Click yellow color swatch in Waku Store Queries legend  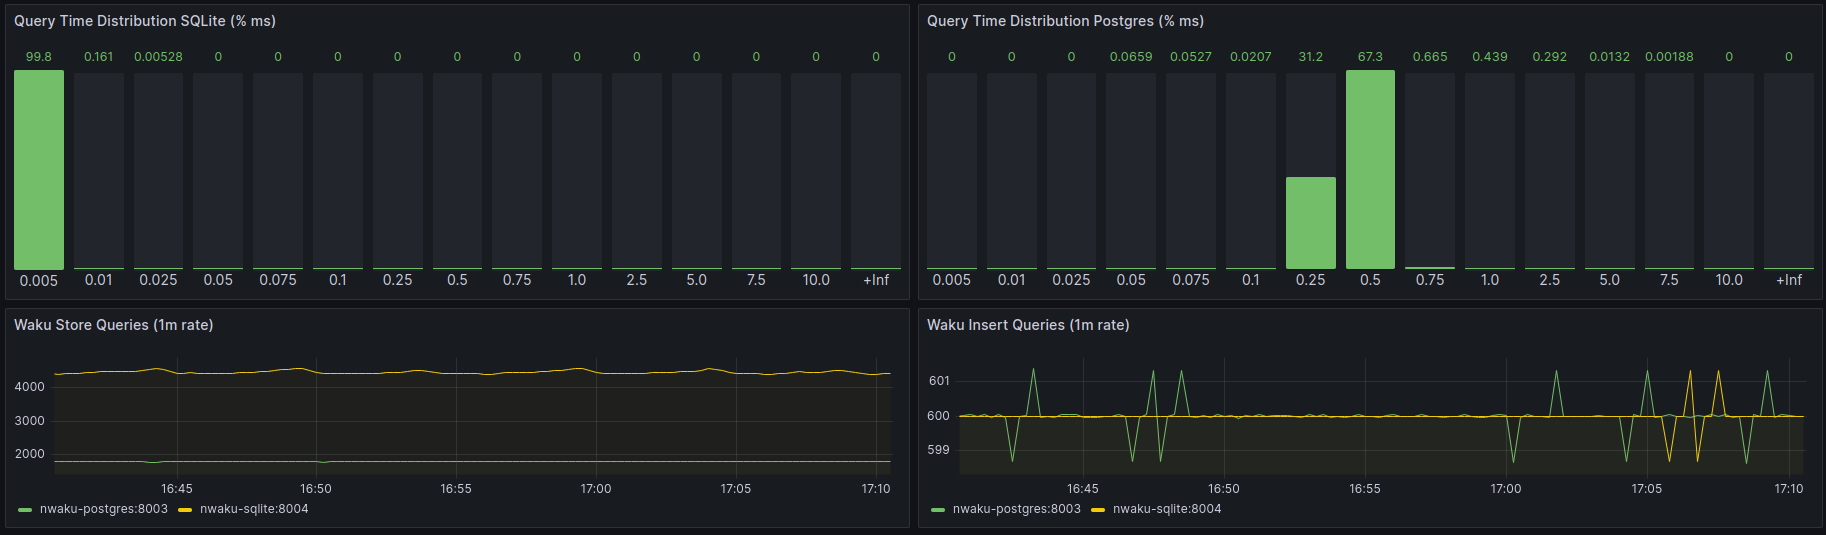tap(185, 510)
